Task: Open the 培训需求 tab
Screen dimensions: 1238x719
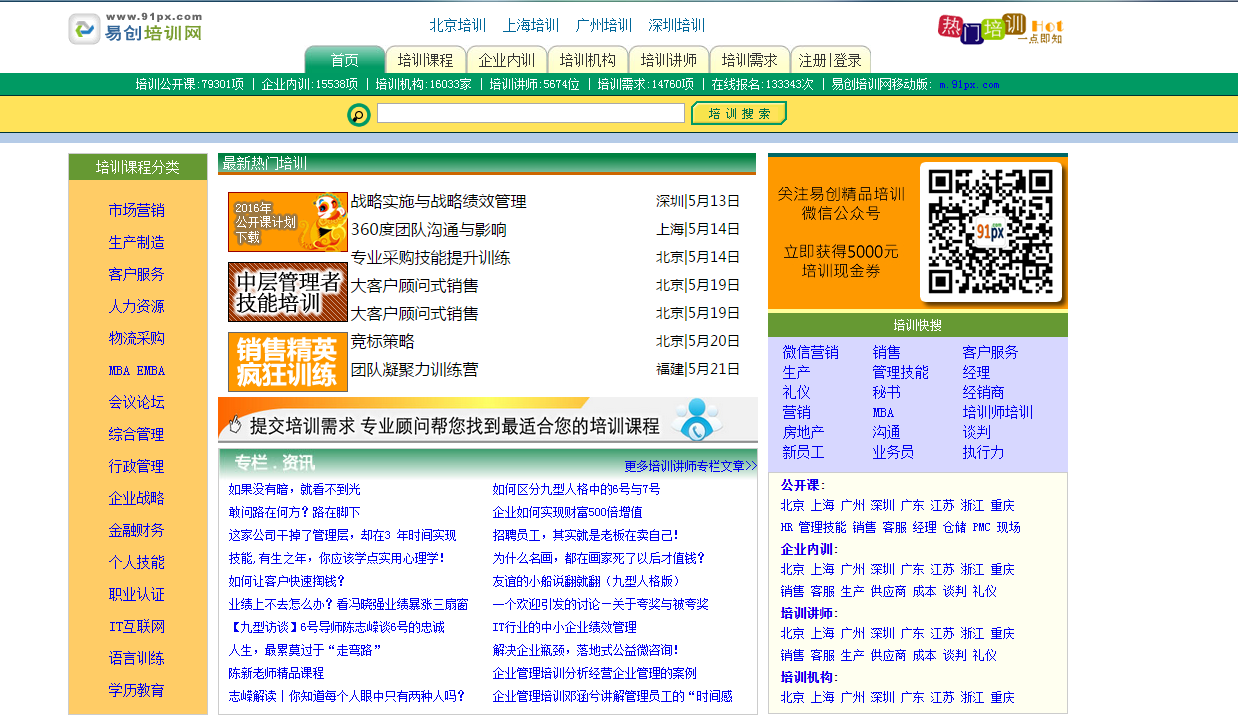Action: (750, 60)
